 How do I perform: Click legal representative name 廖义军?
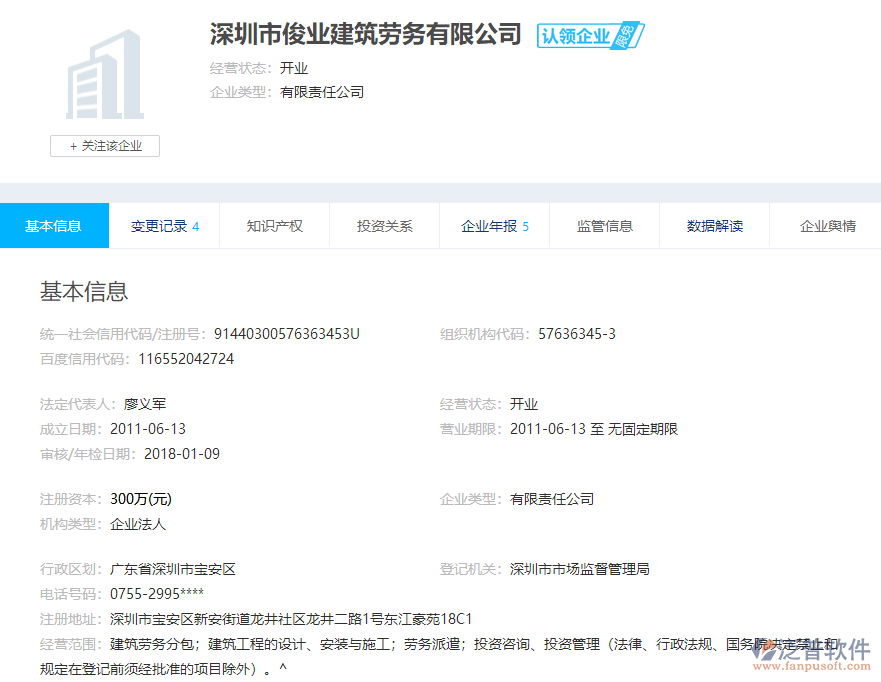145,404
